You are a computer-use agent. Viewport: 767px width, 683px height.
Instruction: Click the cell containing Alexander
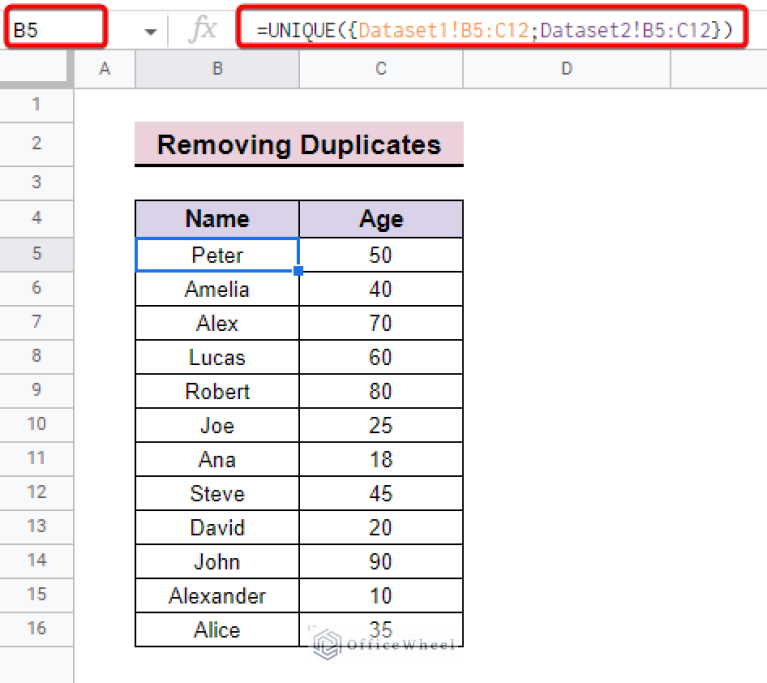pos(217,596)
